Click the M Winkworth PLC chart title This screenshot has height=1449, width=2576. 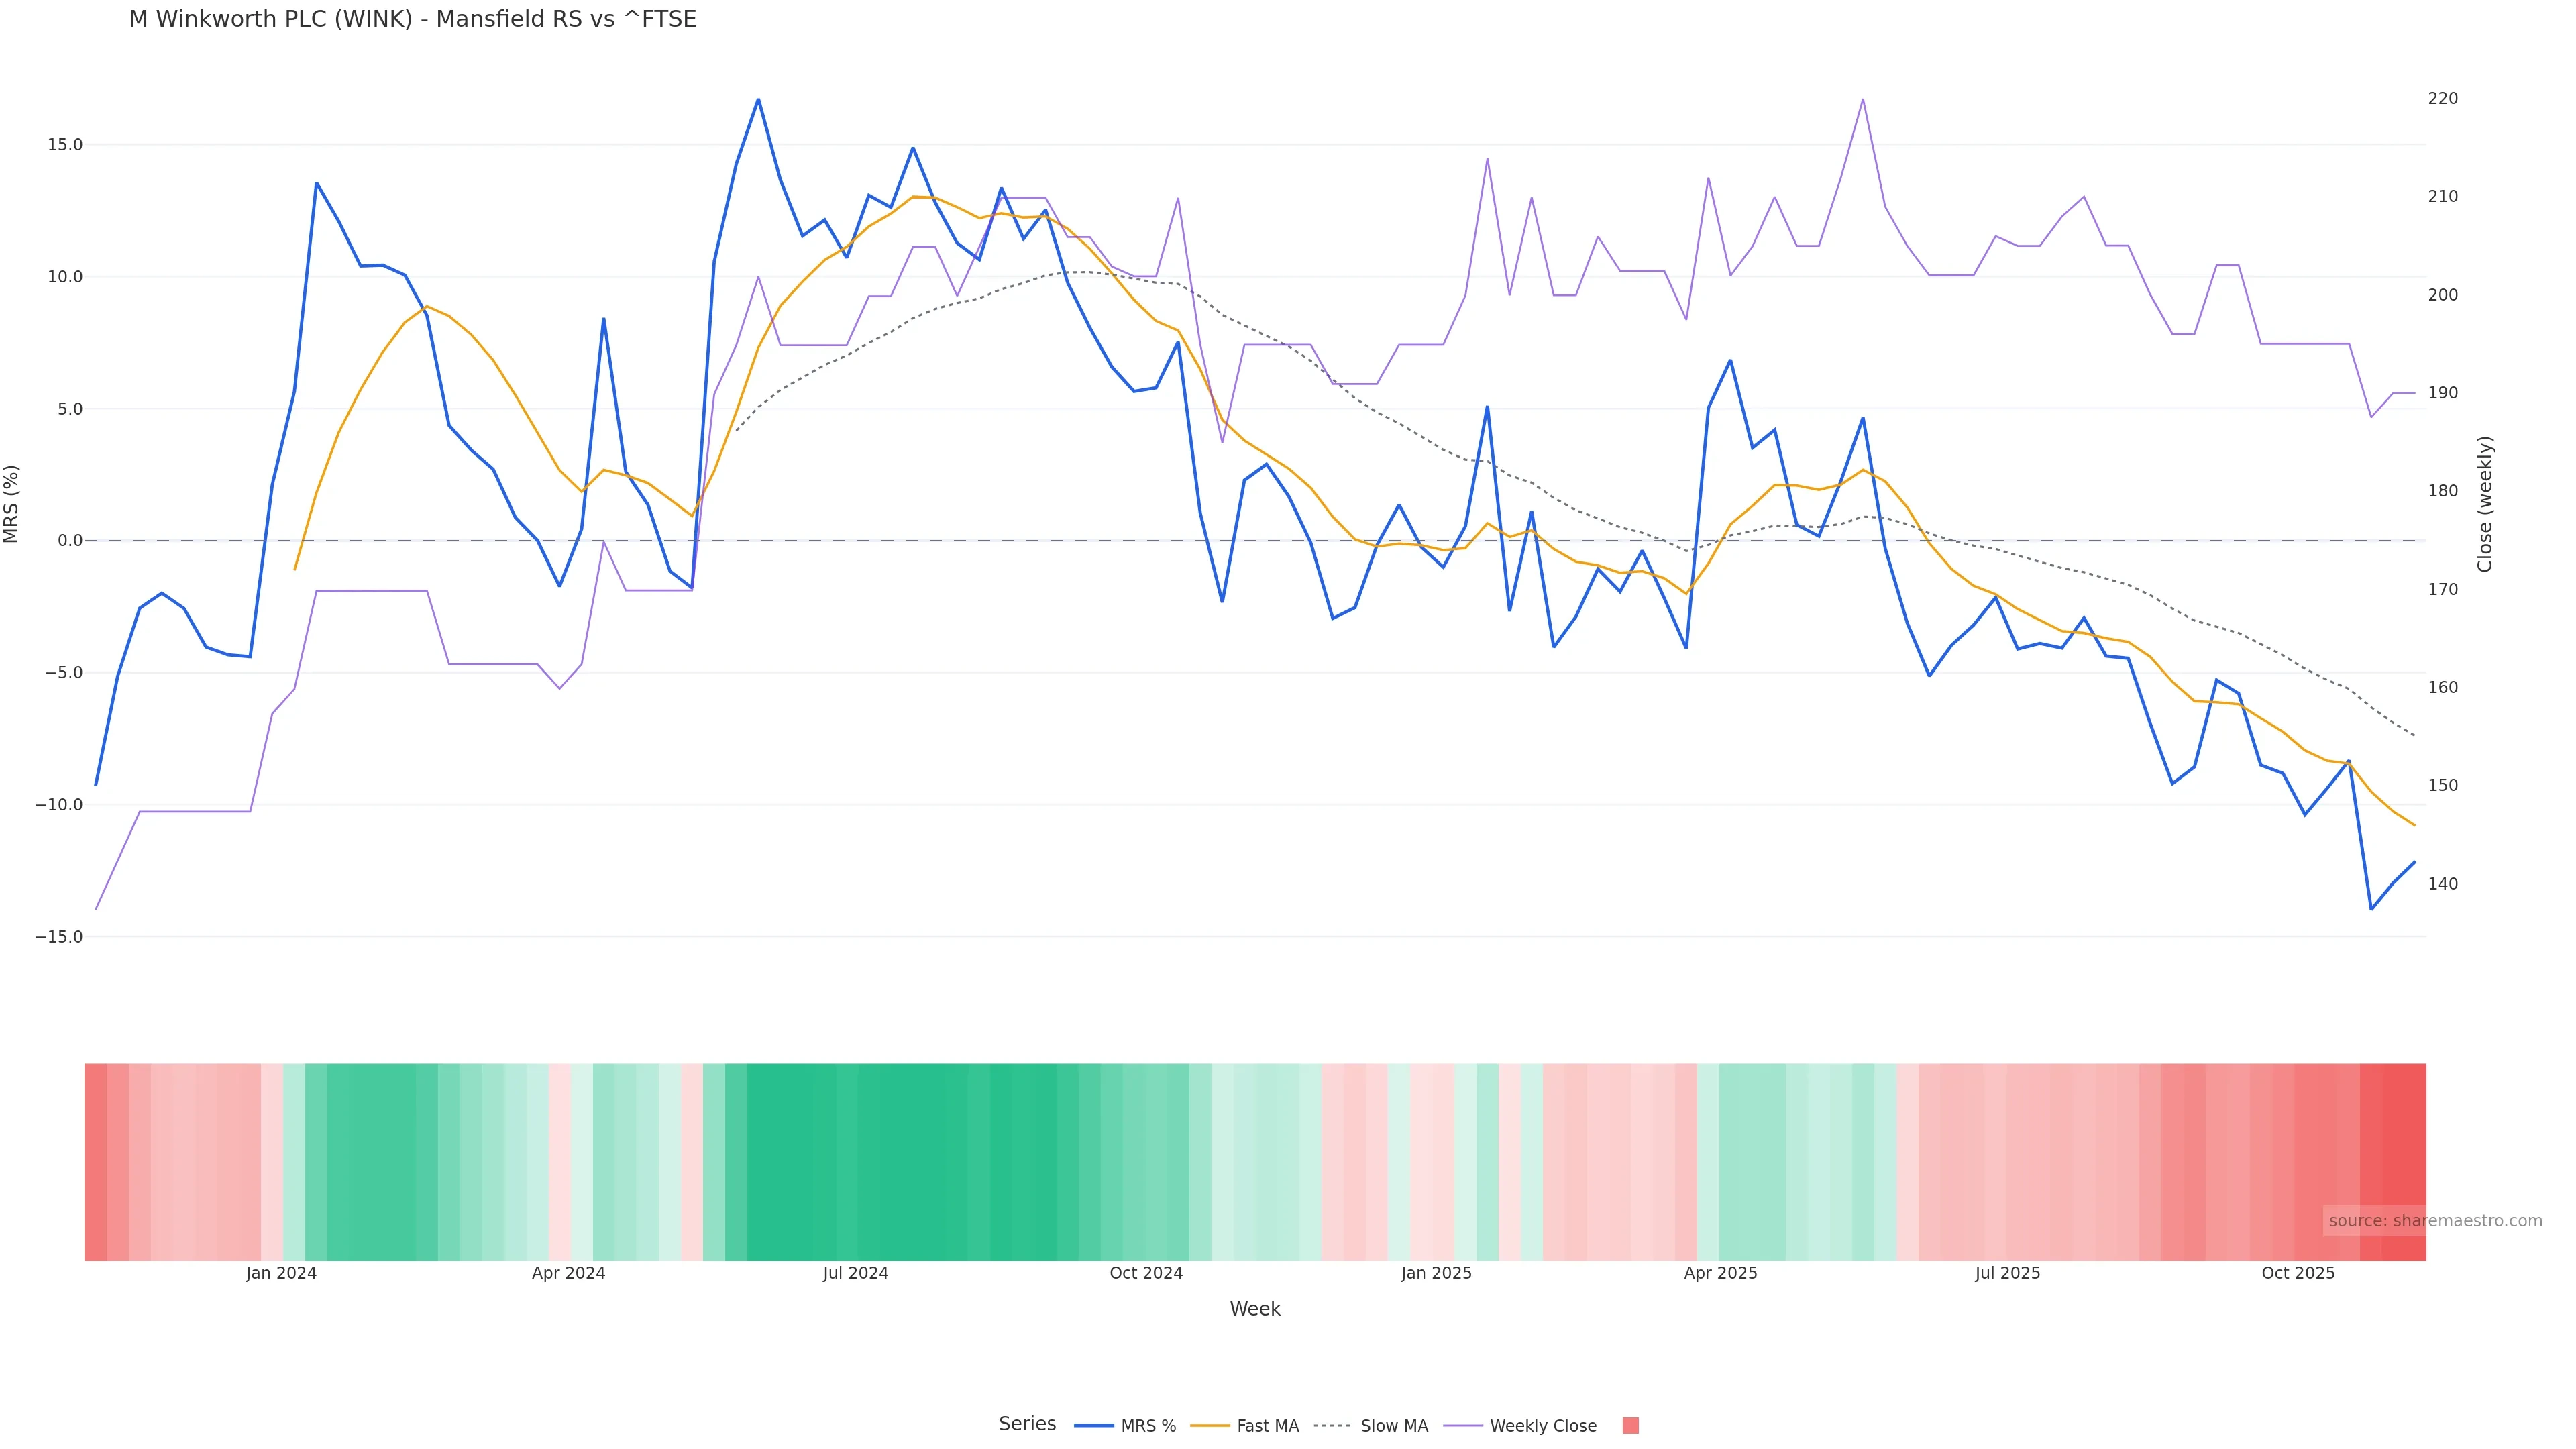click(x=412, y=20)
